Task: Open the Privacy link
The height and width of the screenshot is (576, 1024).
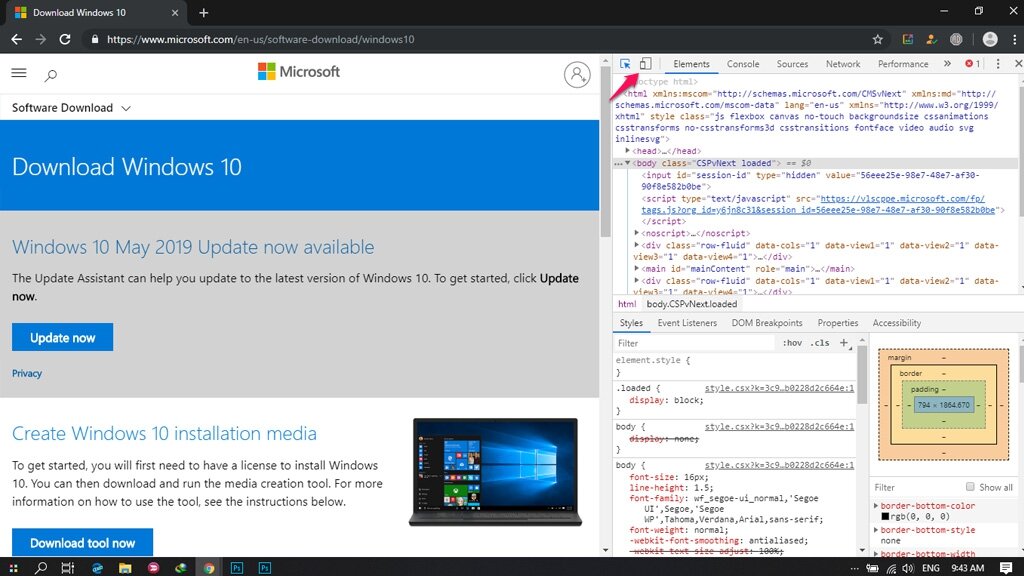Action: (x=27, y=374)
